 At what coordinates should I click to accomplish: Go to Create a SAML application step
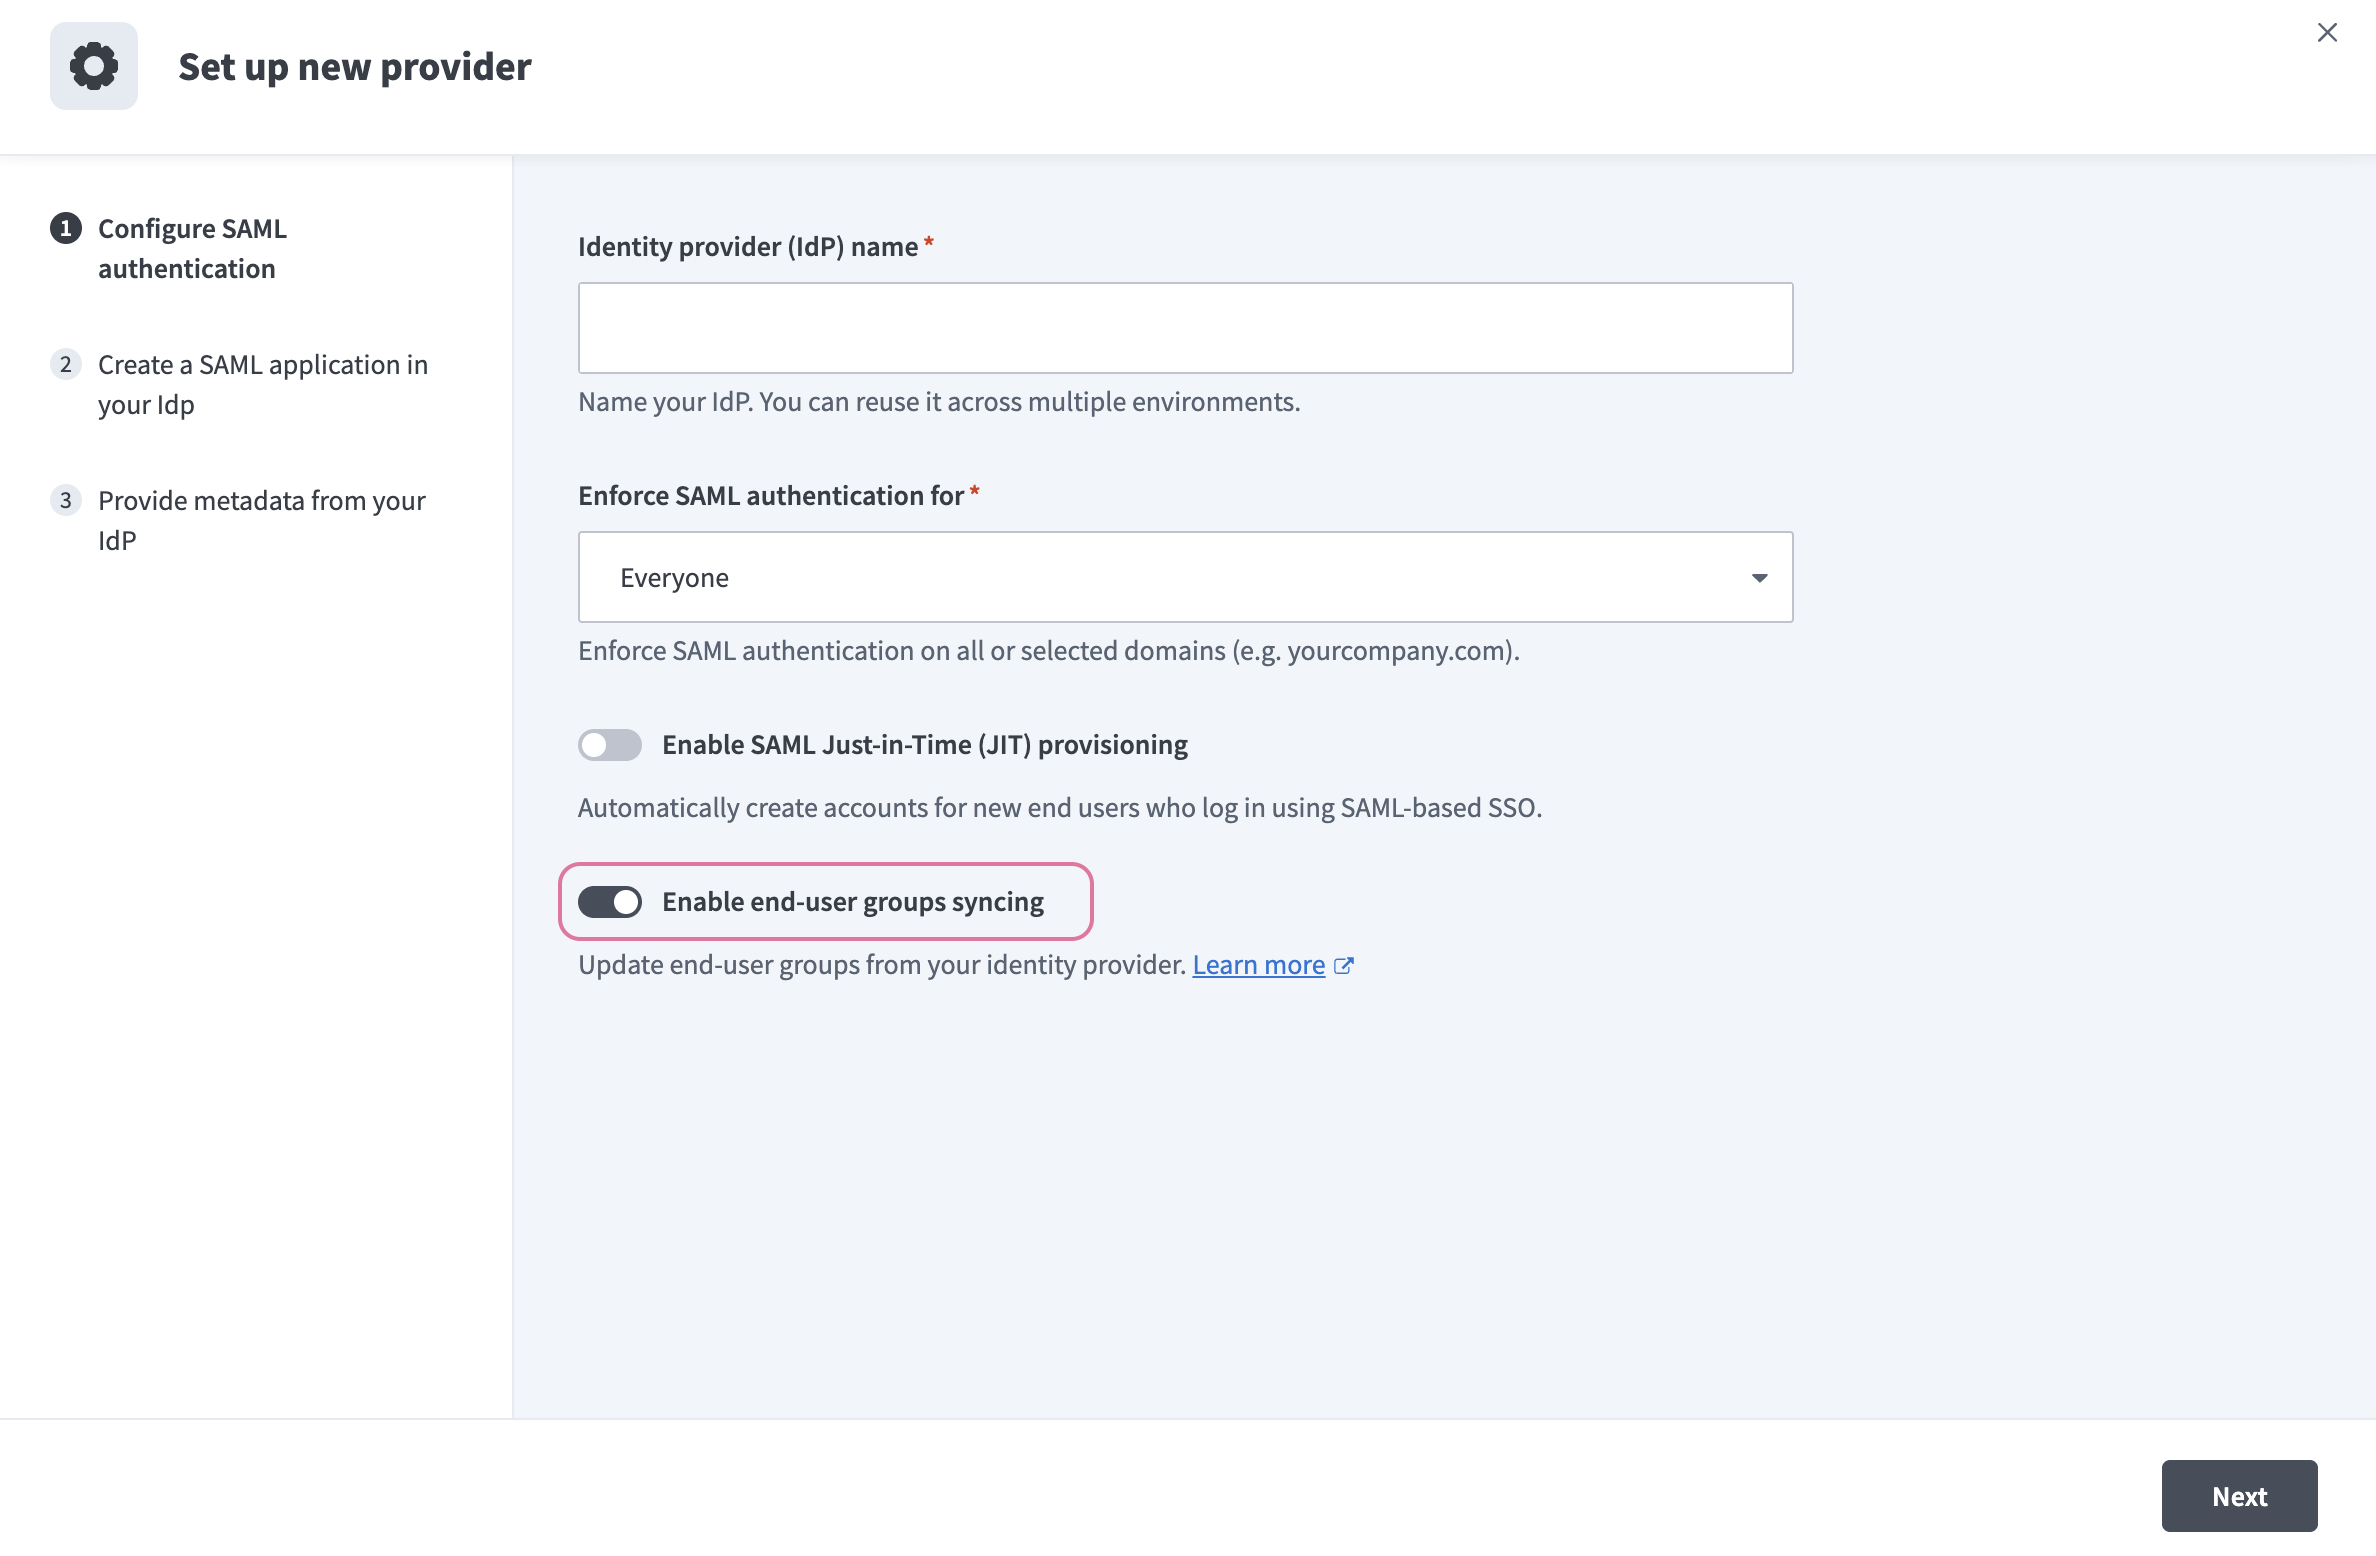tap(262, 384)
